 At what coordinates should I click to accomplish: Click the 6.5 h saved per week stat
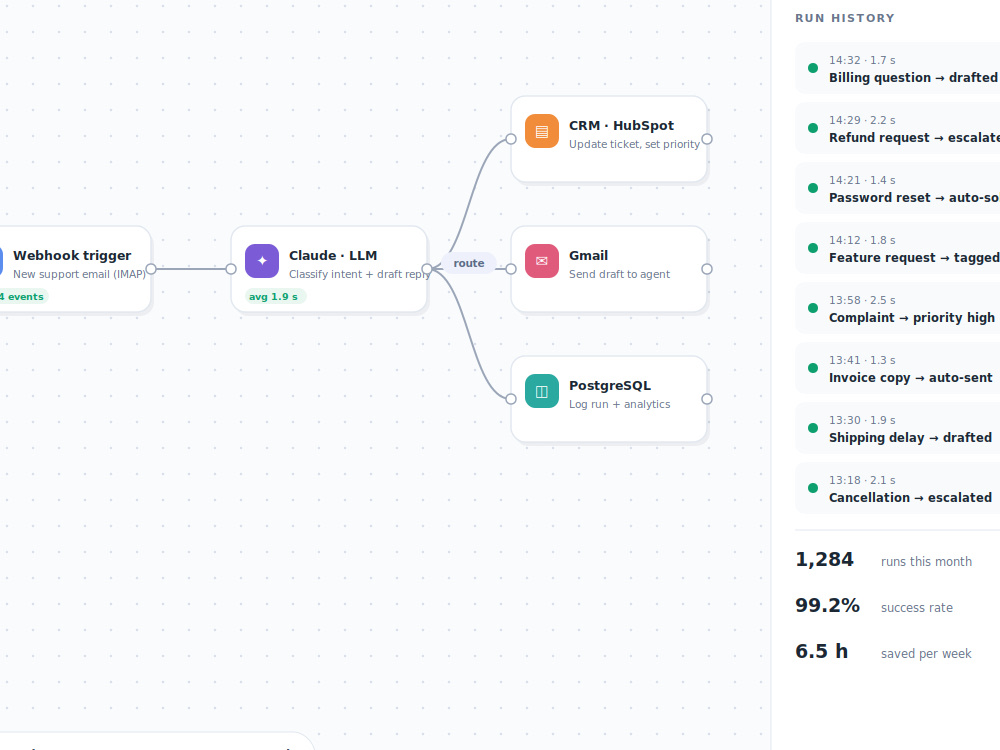(x=883, y=652)
